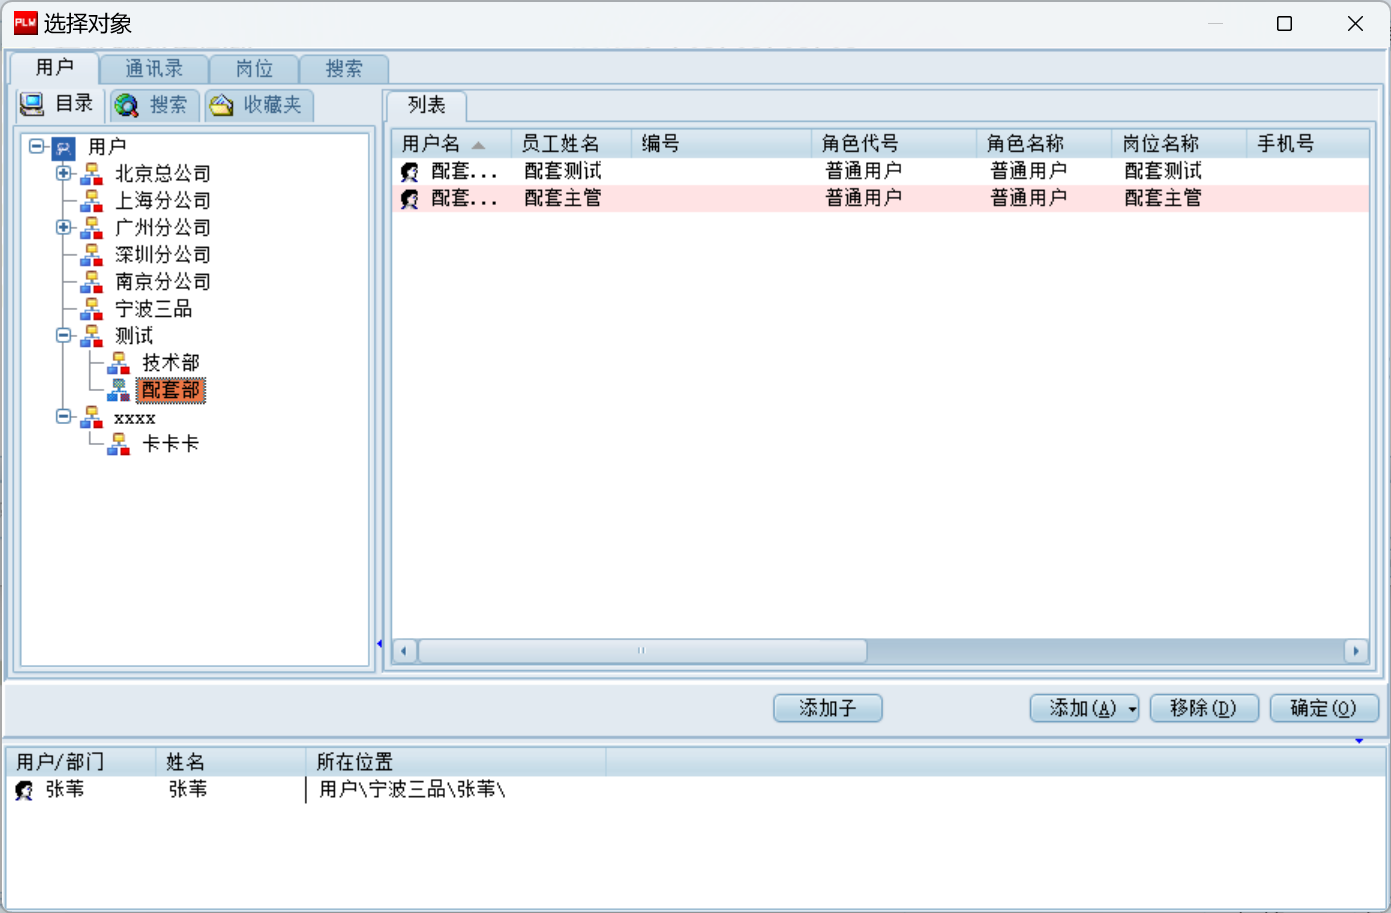
Task: Click the root 用户 tree node icon
Action: [x=64, y=148]
